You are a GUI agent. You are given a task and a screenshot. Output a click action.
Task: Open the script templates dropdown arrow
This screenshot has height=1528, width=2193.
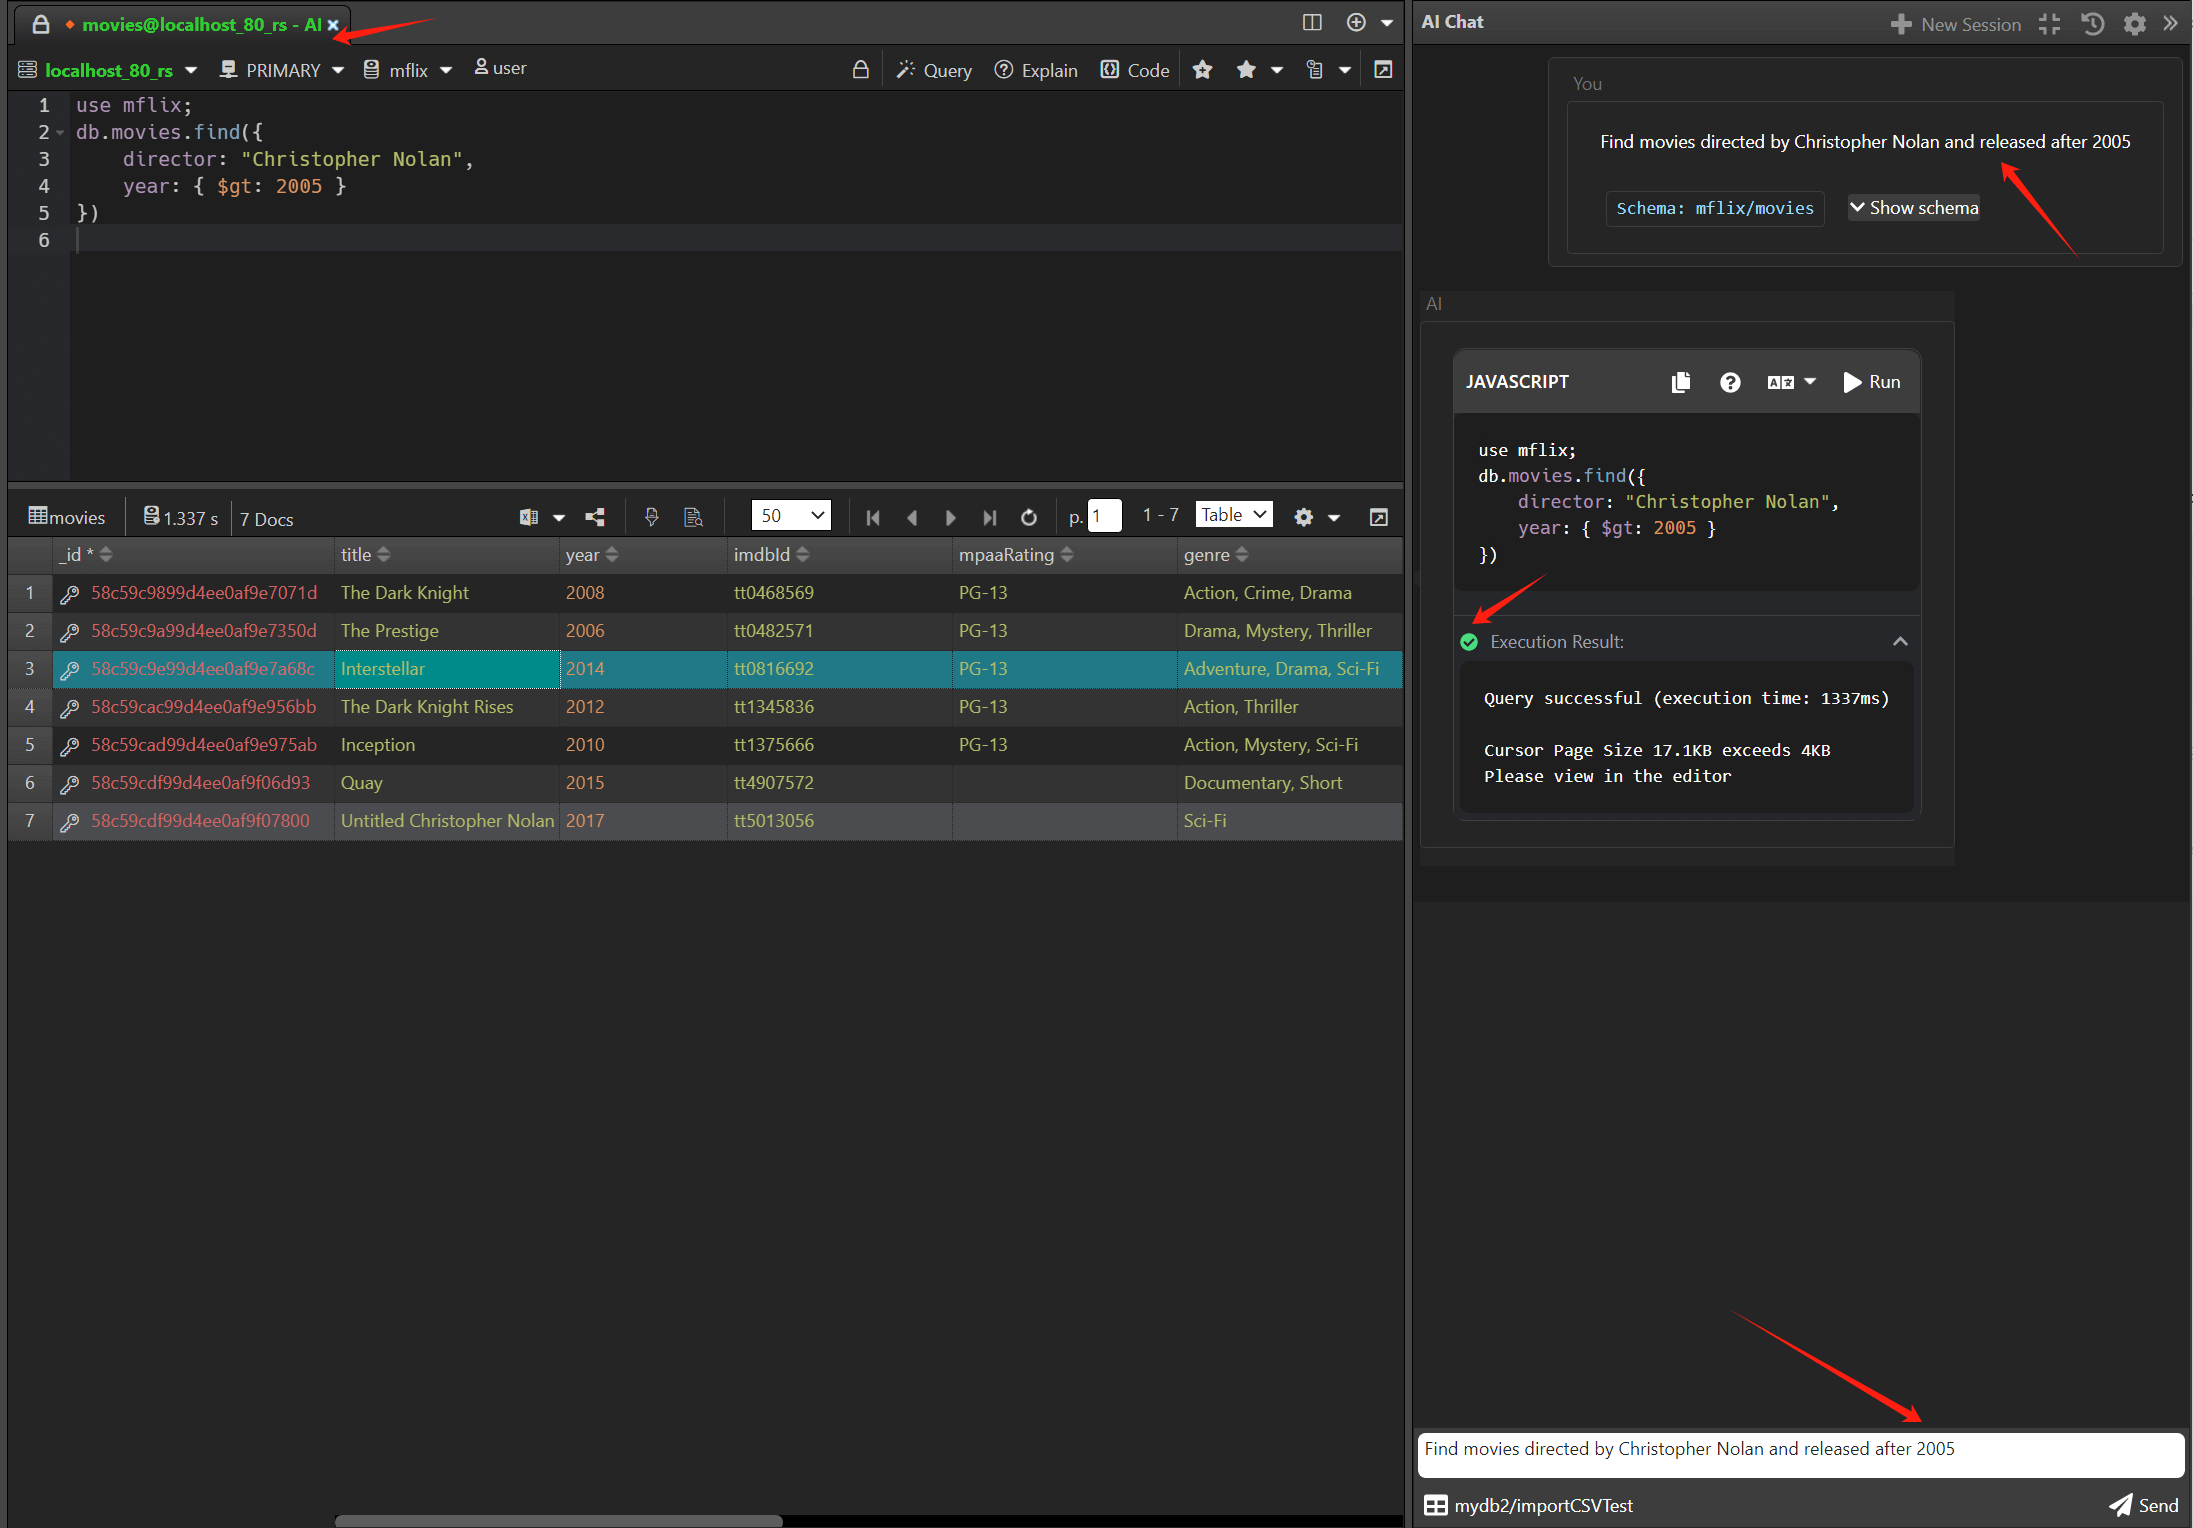(1345, 70)
